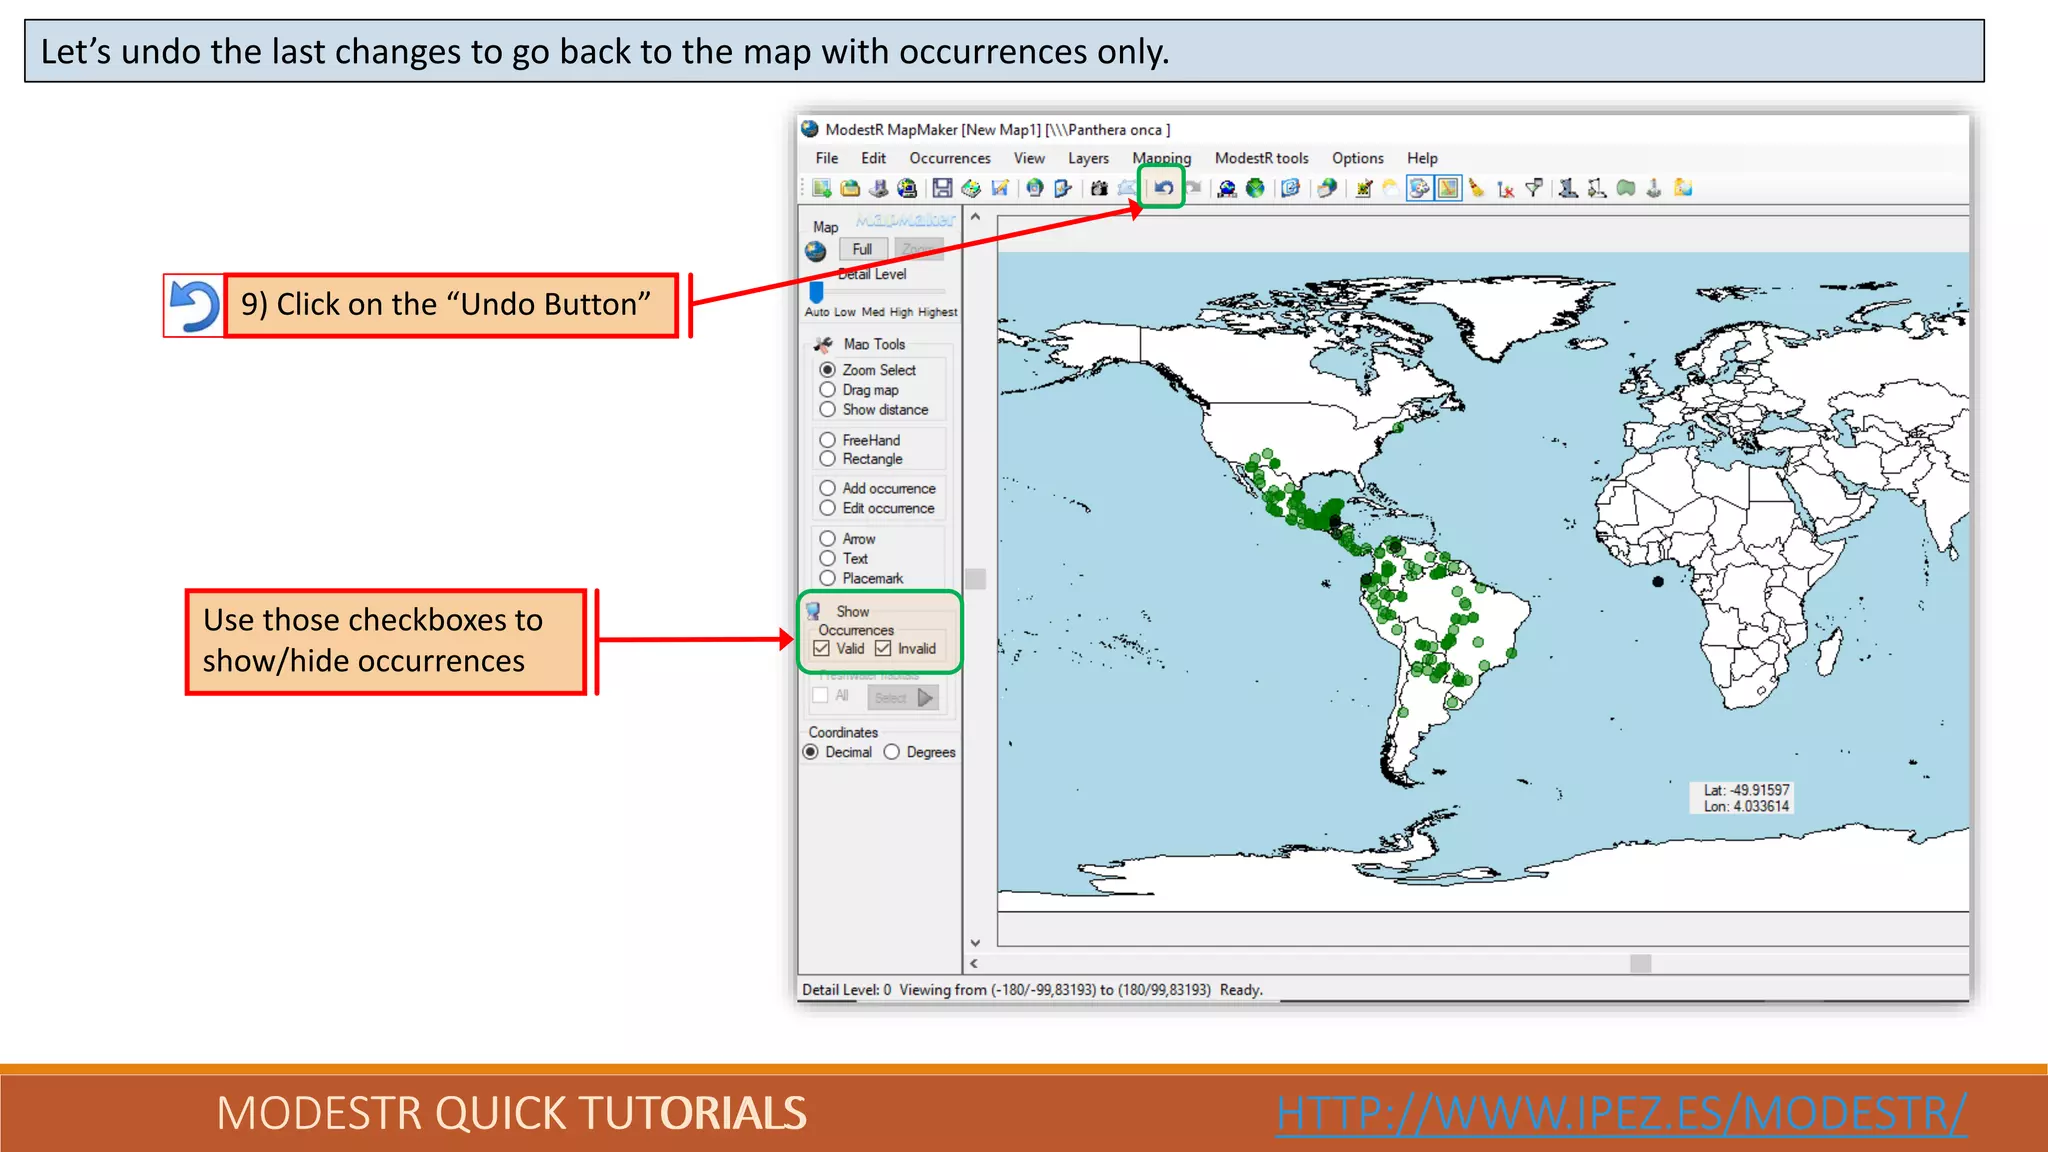Select the Zoom Select radio button

(828, 370)
